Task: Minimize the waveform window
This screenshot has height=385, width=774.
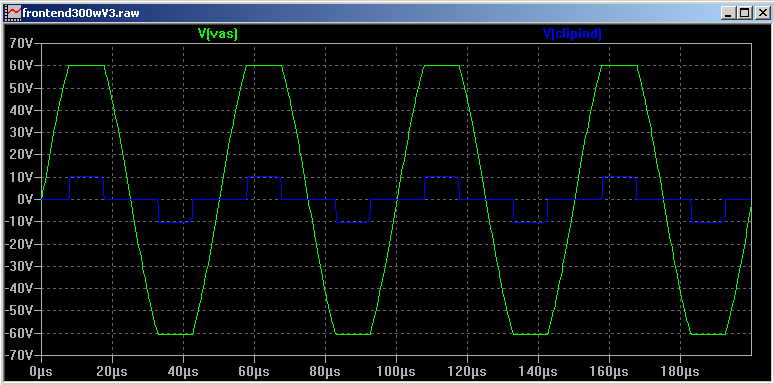Action: 729,13
